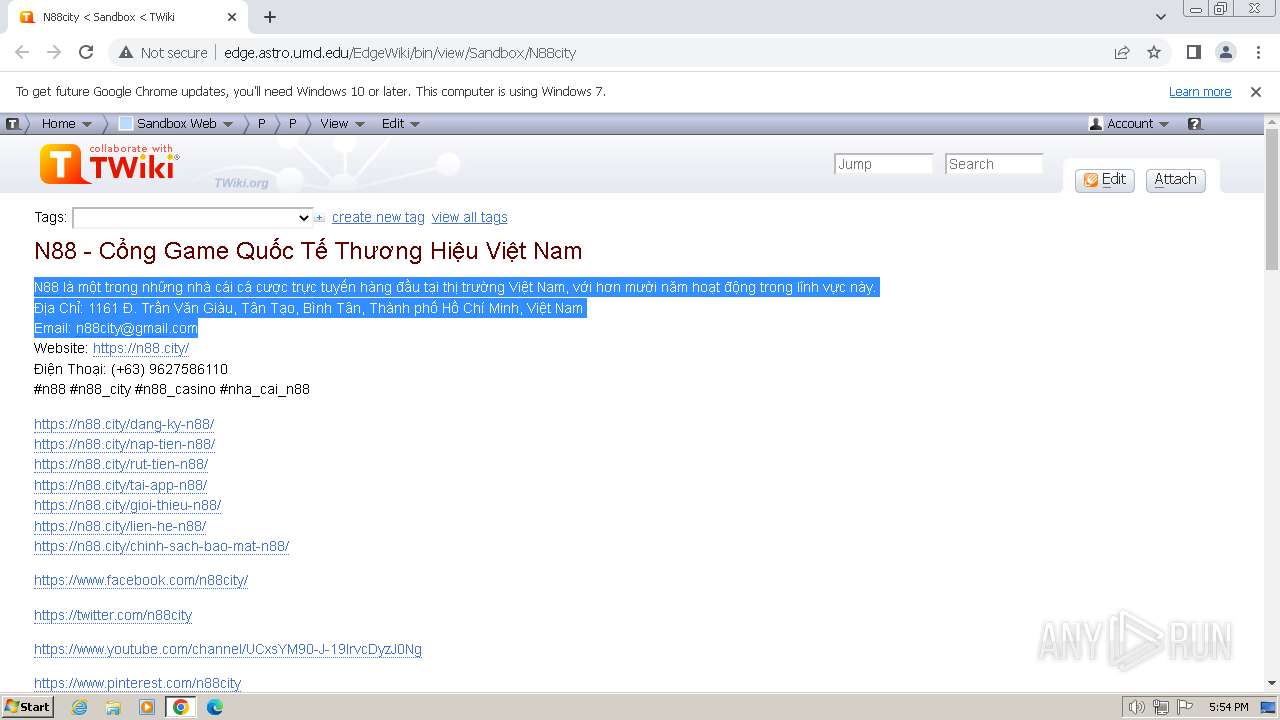Open the nap-tien-n88 link
Viewport: 1280px width, 720px height.
pyautogui.click(x=125, y=444)
